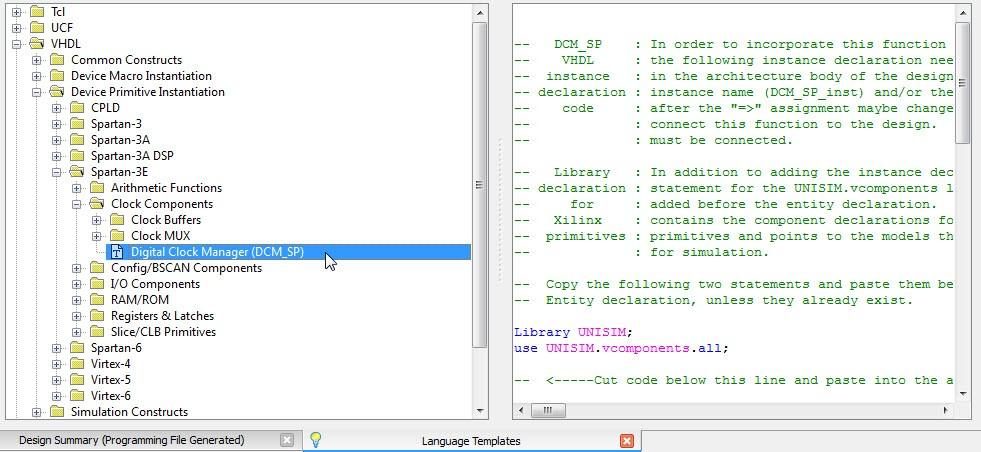Select the I/O Components label
The image size is (981, 452).
156,284
